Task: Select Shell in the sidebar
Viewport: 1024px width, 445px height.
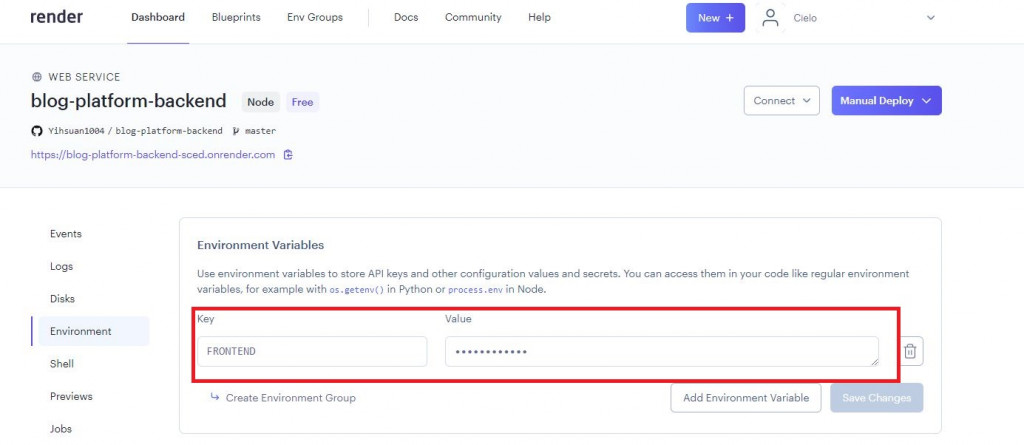Action: point(61,363)
